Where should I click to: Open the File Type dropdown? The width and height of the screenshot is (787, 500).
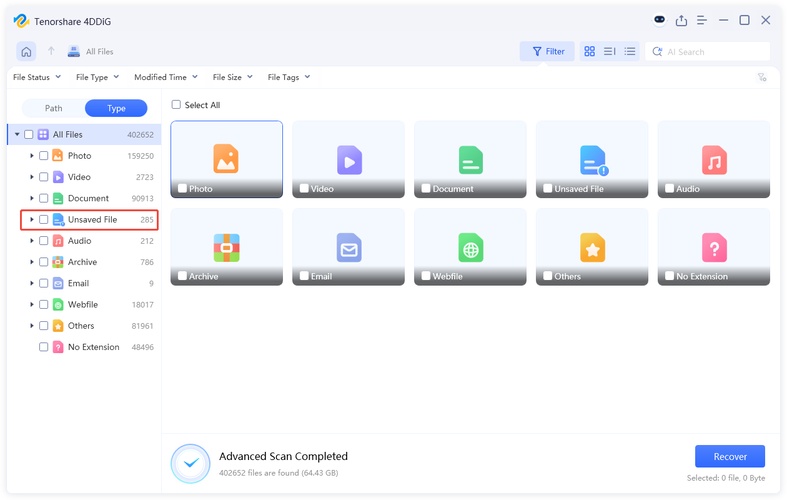tap(97, 77)
